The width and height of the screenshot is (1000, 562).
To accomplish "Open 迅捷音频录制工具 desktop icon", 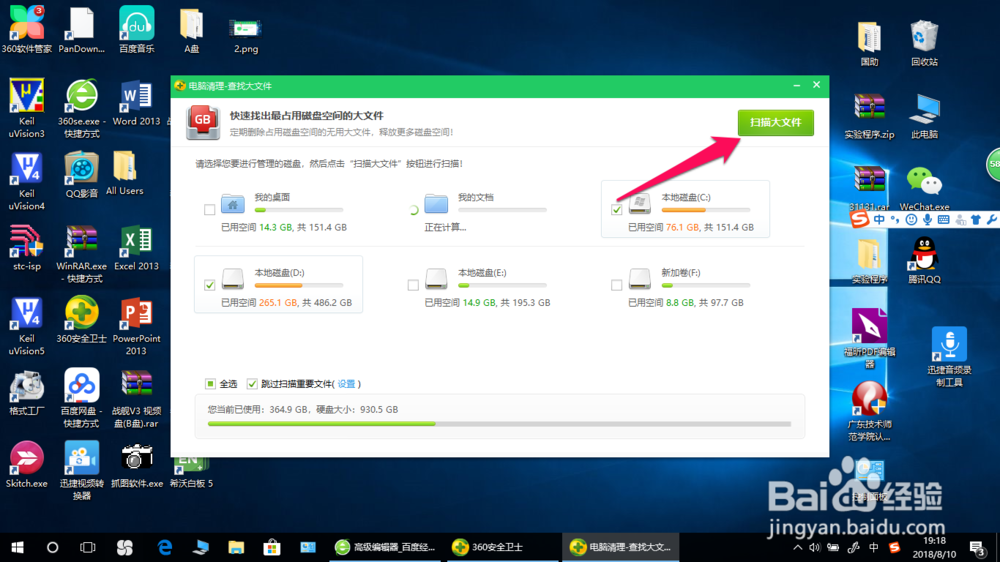I will click(949, 357).
